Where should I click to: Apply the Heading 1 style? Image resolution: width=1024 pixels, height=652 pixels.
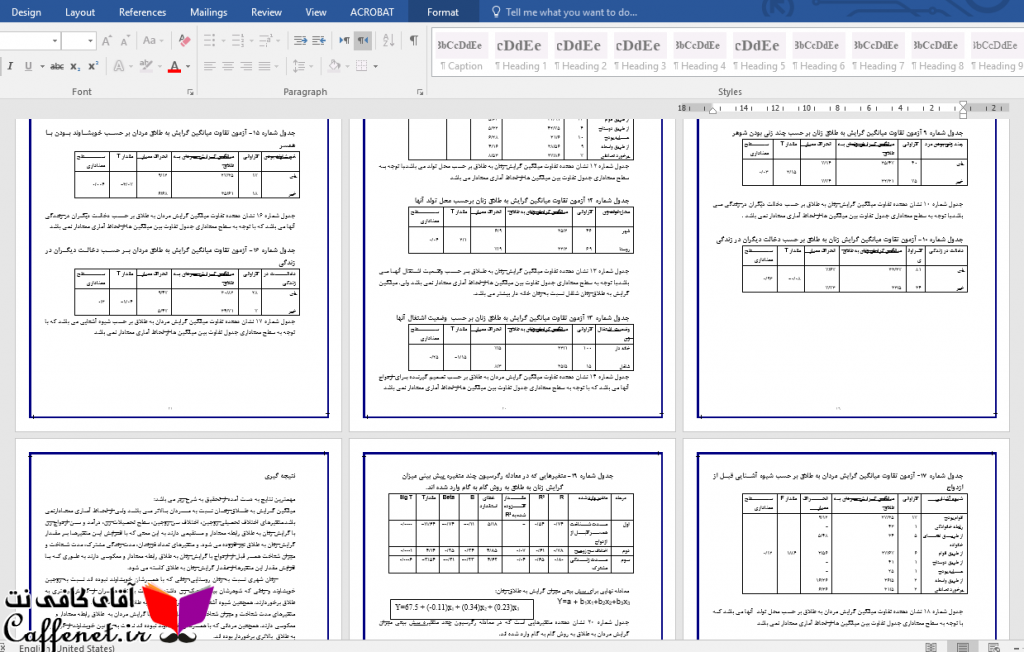tap(520, 55)
